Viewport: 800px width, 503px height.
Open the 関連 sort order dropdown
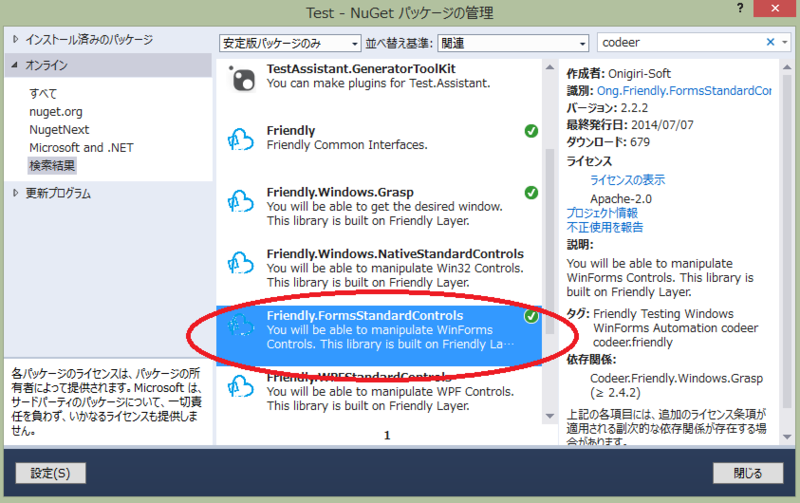click(x=513, y=43)
